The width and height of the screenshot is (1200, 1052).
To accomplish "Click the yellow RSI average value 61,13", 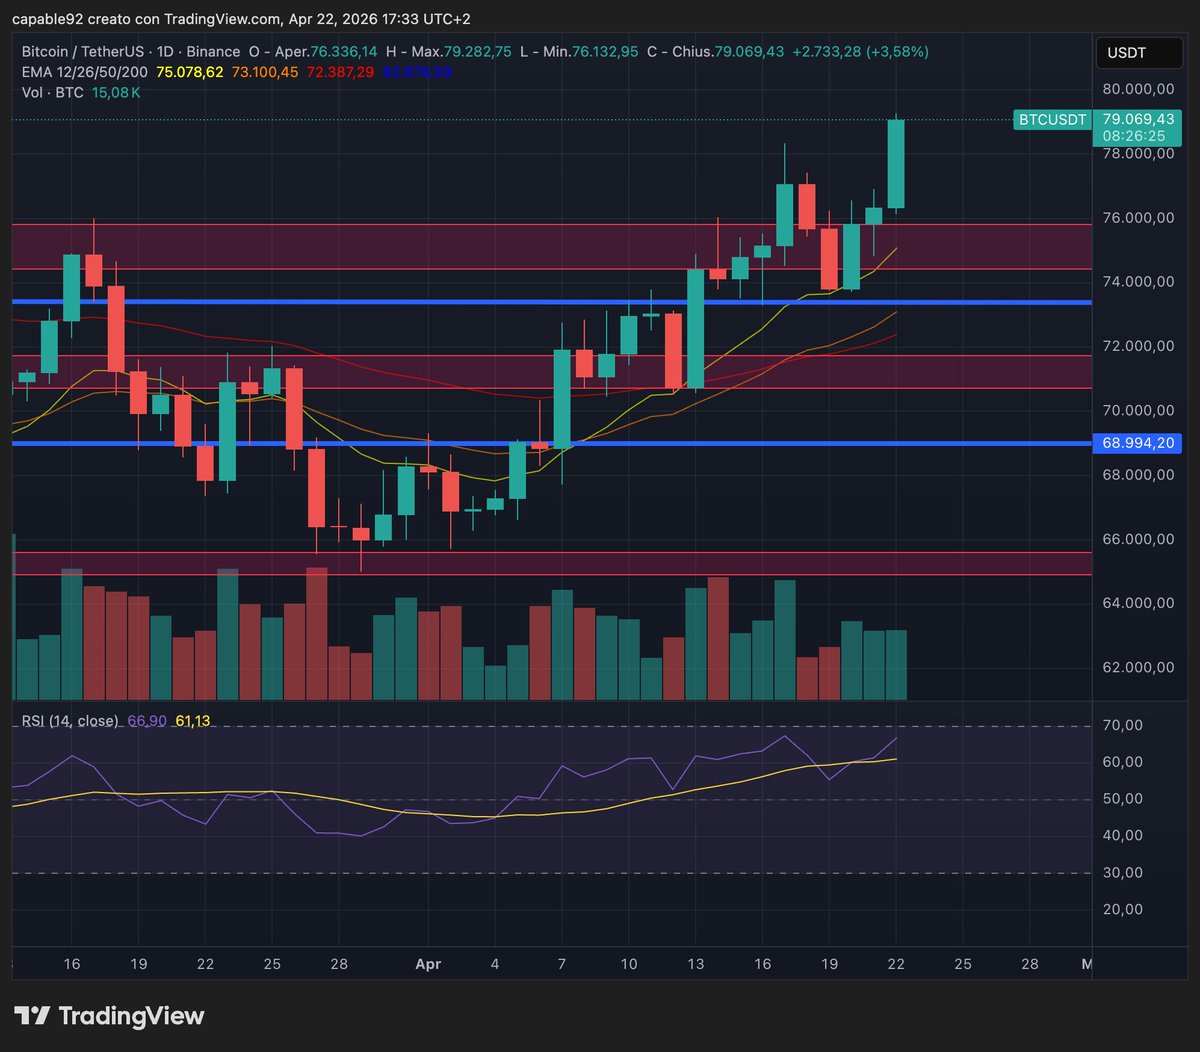I will click(x=193, y=721).
